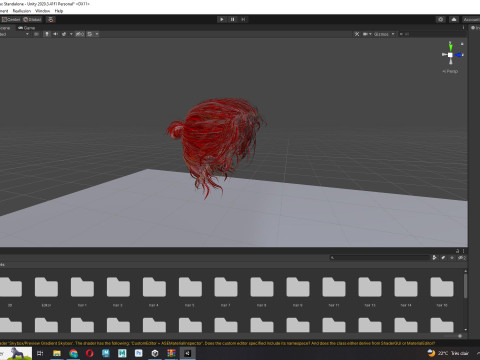
Task: Click the Project search by type icon
Action: (434, 258)
